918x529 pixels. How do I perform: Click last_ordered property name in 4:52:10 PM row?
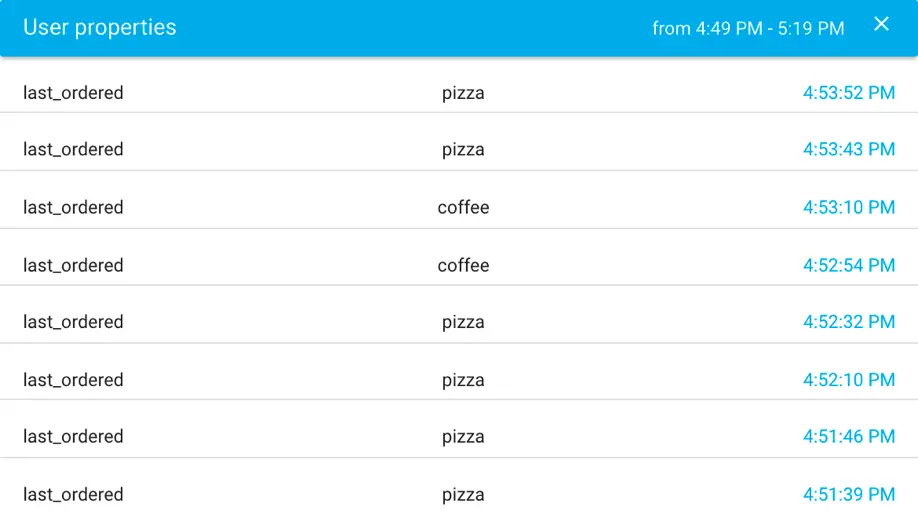pos(73,380)
